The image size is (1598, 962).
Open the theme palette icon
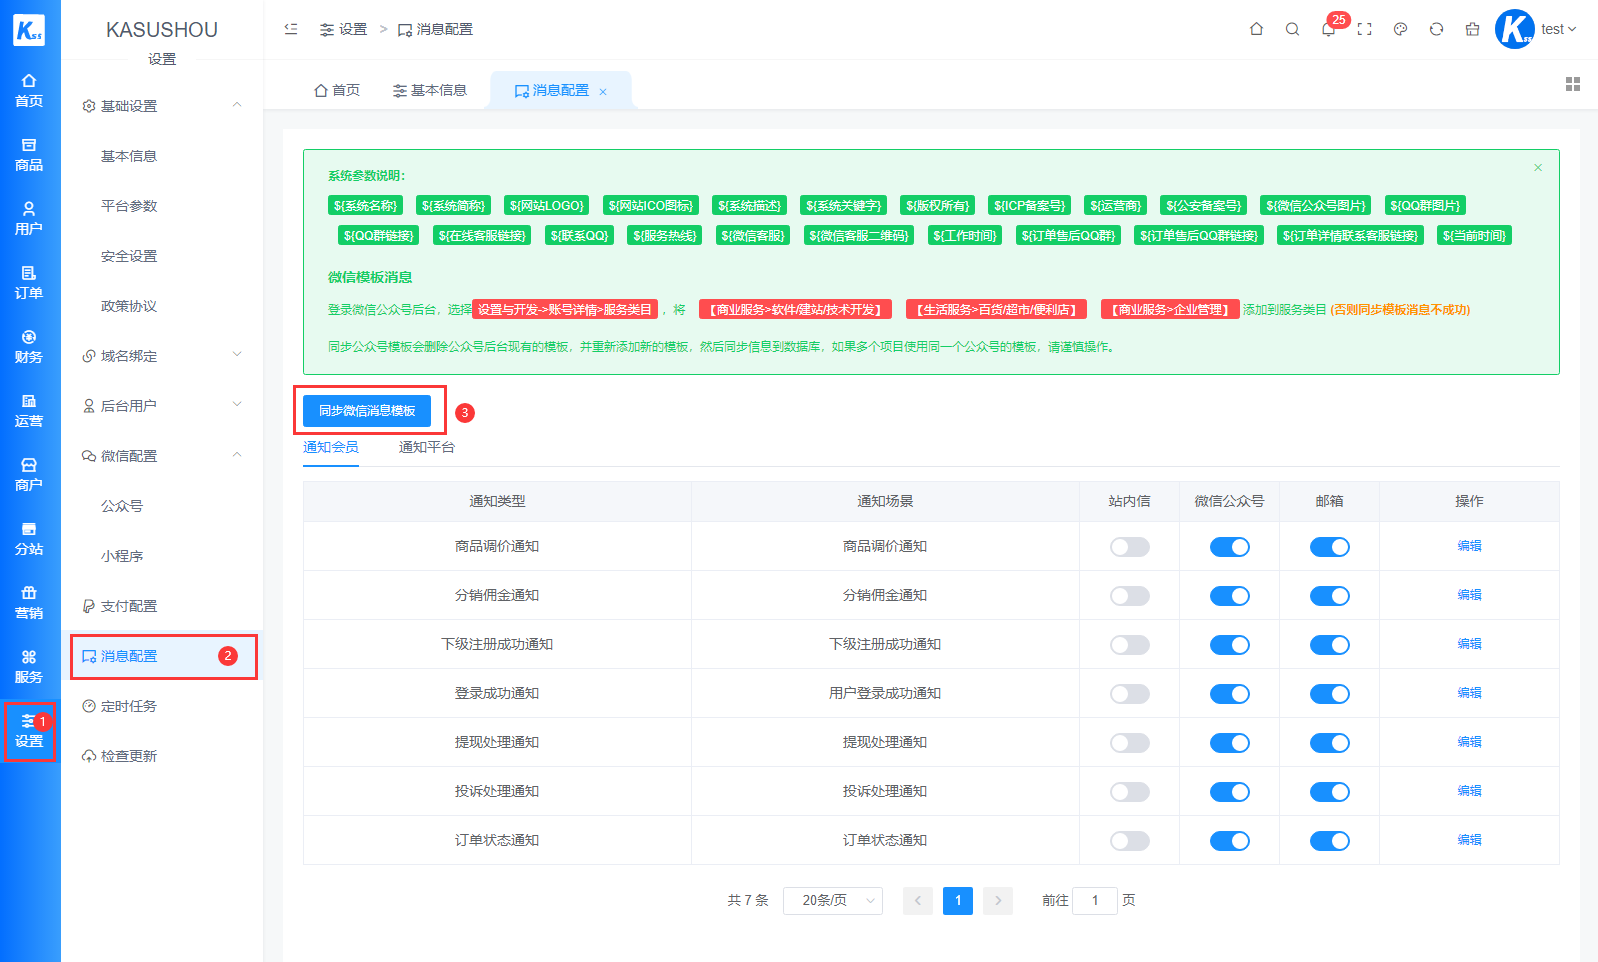point(1400,29)
